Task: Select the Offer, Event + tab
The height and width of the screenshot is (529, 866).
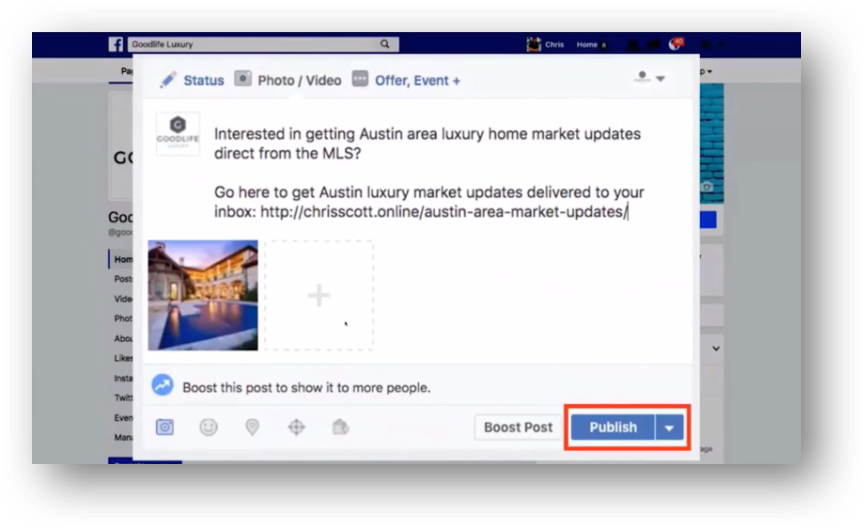Action: [418, 81]
